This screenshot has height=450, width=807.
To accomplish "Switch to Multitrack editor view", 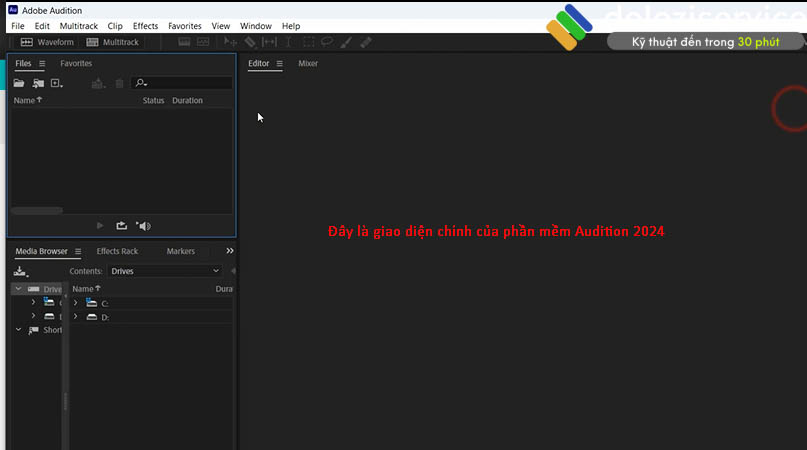I will (x=113, y=42).
